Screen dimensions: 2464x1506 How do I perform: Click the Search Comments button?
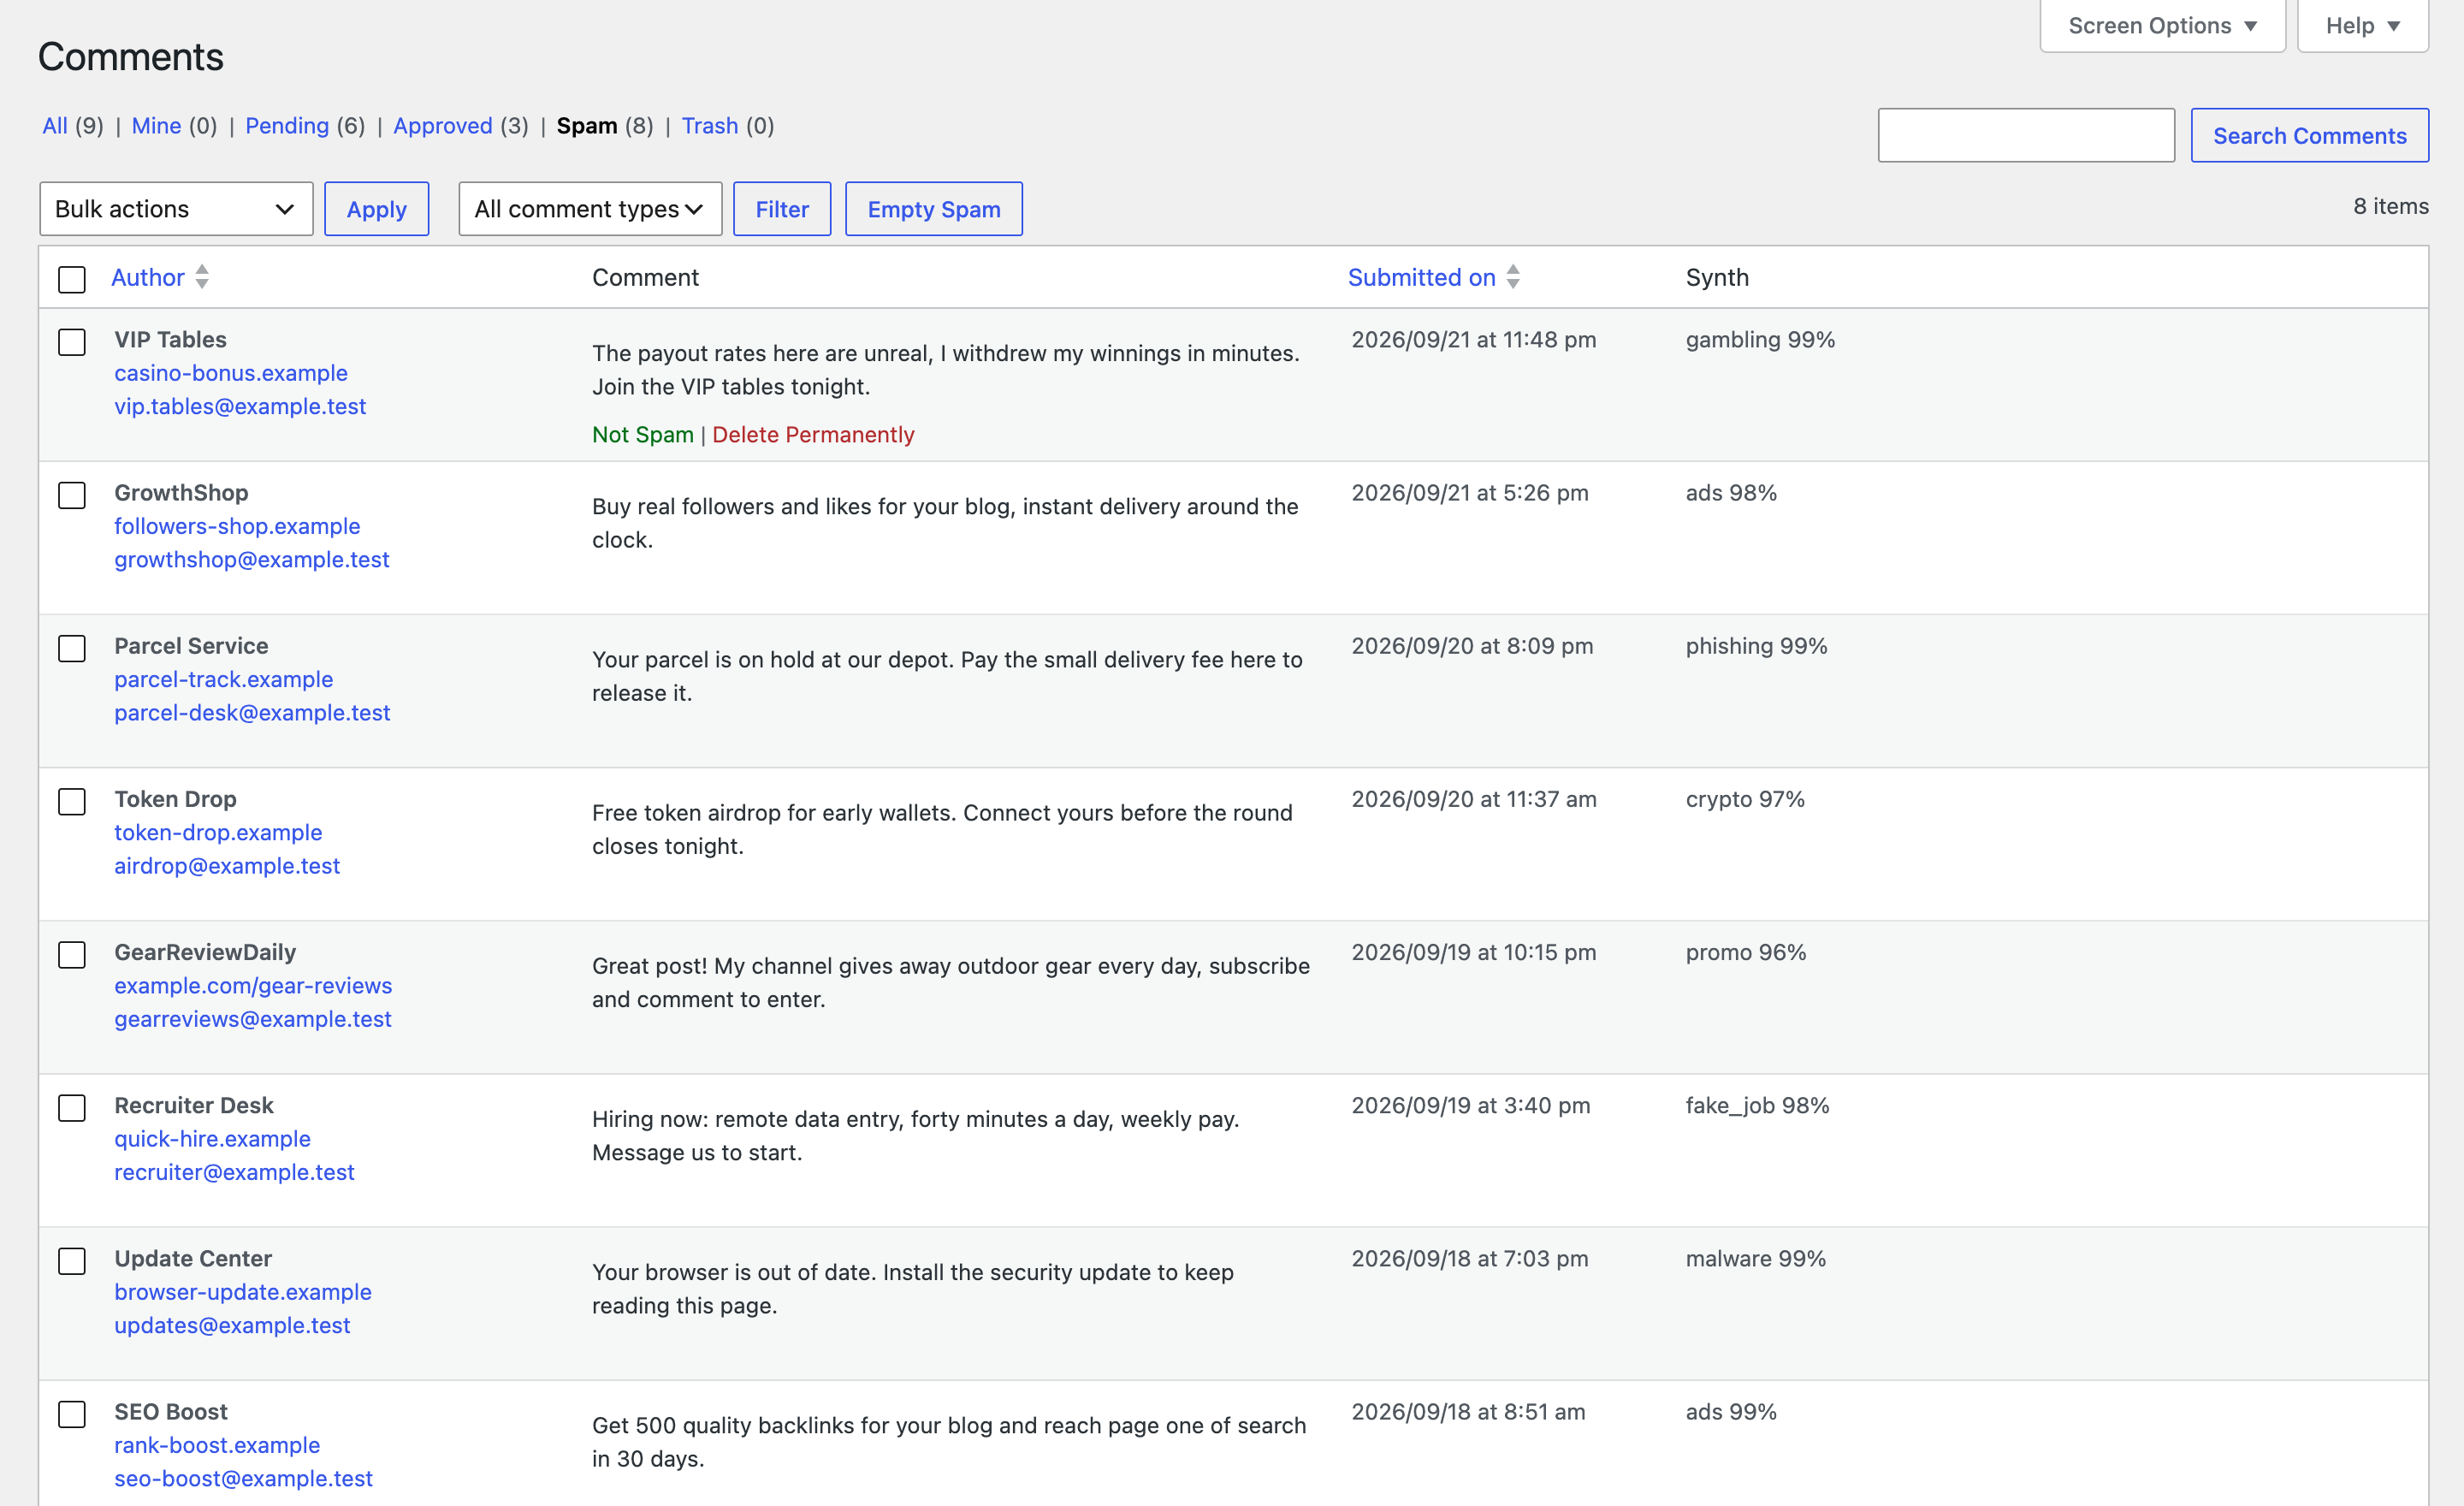point(2310,135)
